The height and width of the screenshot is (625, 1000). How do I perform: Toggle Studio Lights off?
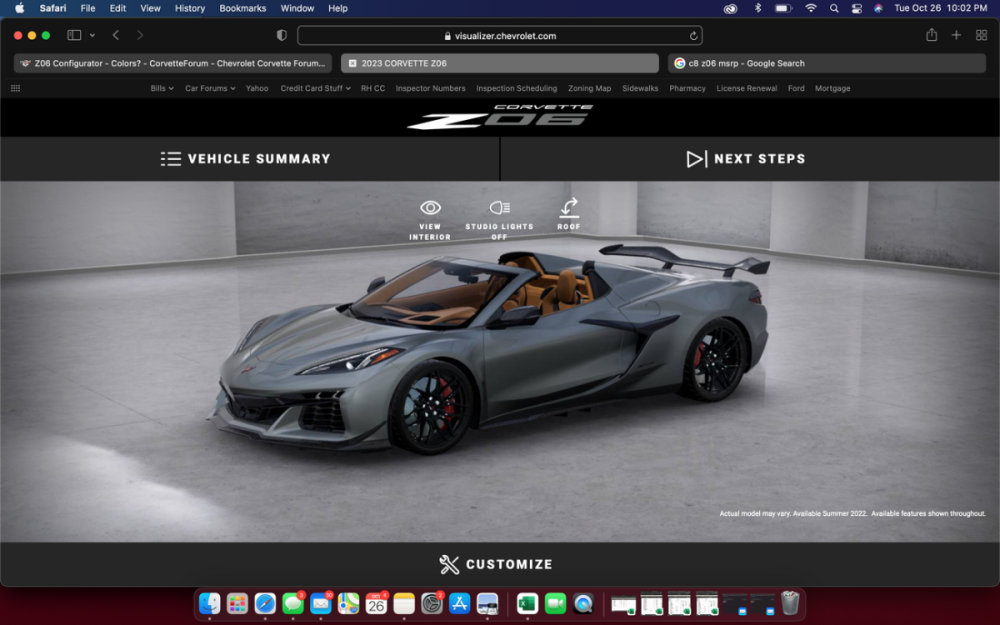pos(499,221)
